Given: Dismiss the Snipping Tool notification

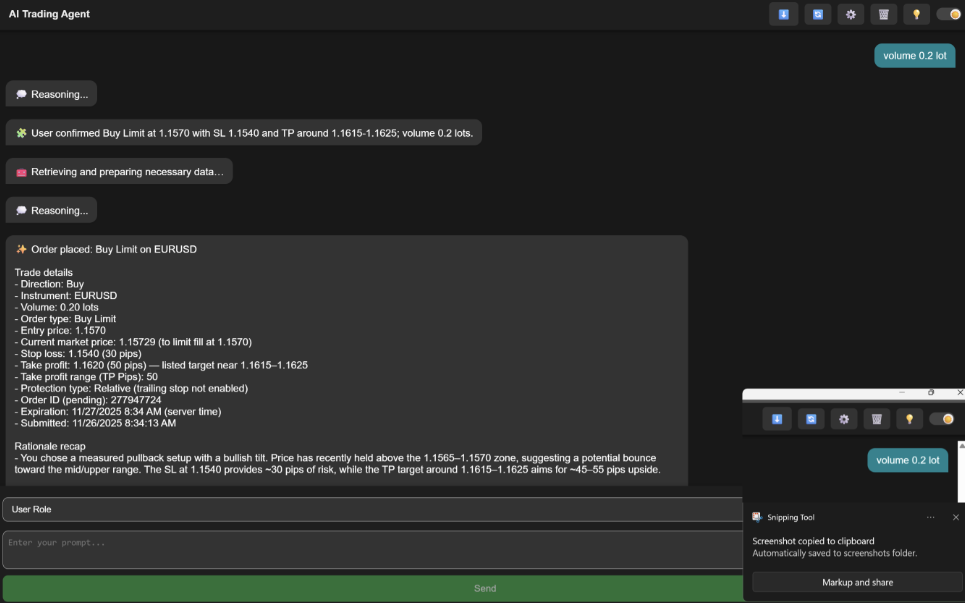Looking at the screenshot, I should pyautogui.click(x=955, y=517).
